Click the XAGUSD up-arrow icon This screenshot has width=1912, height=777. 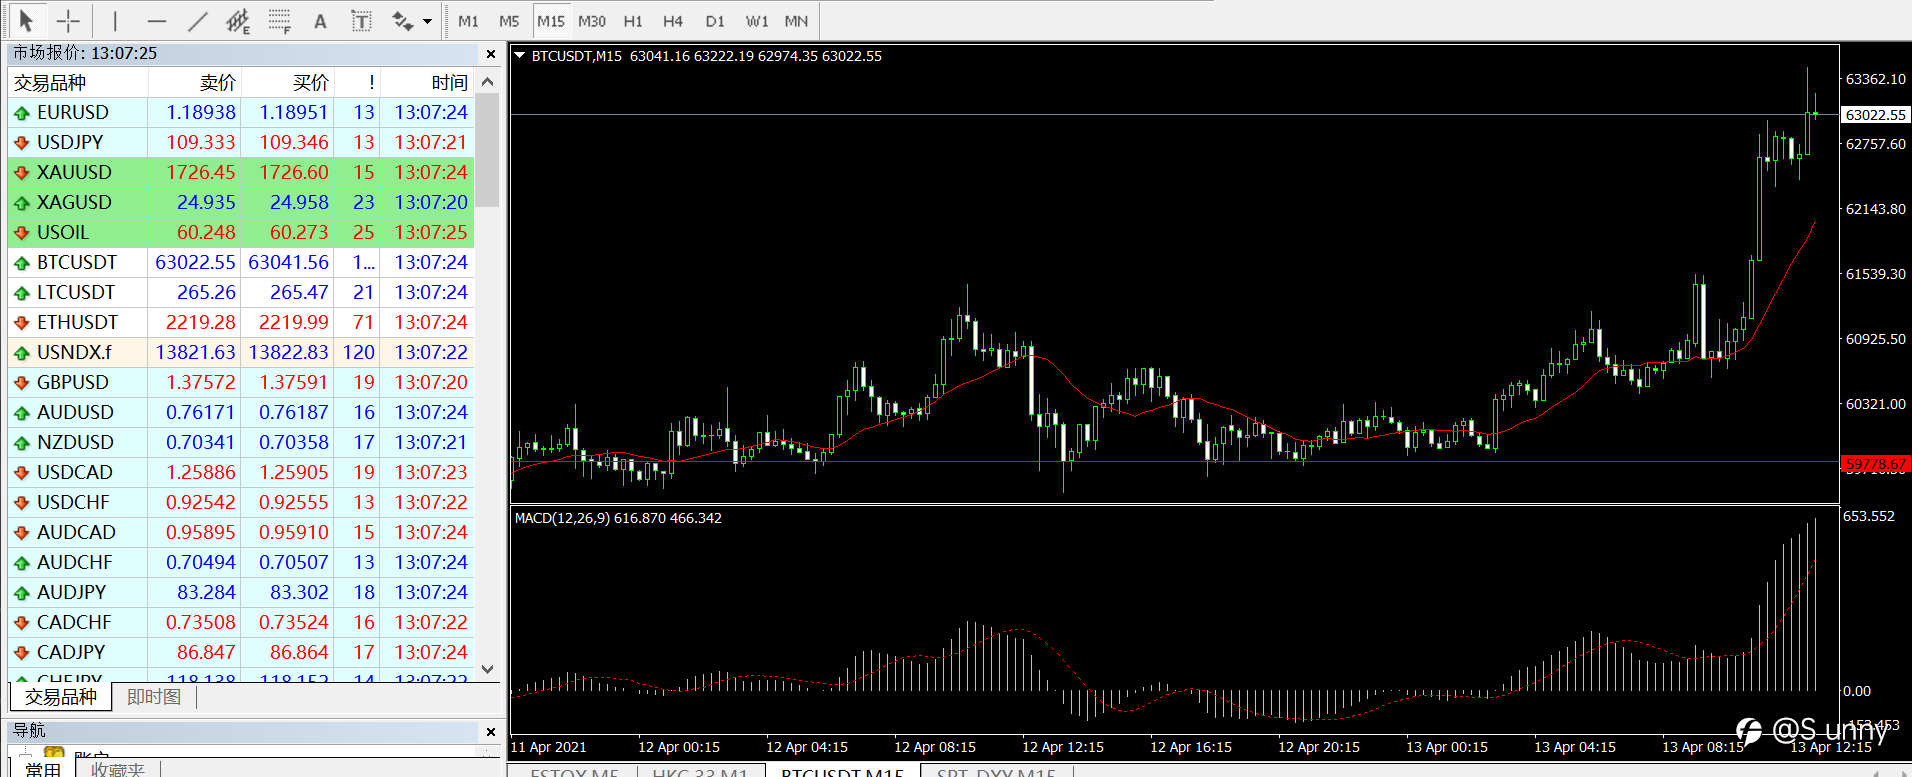[22, 203]
